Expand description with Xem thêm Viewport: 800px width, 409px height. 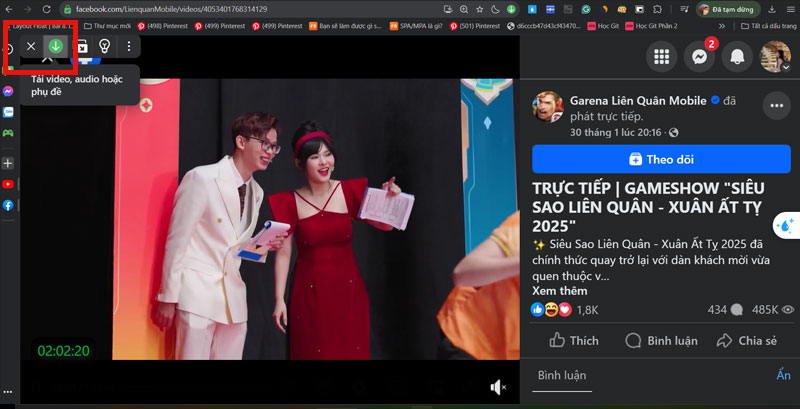[560, 291]
